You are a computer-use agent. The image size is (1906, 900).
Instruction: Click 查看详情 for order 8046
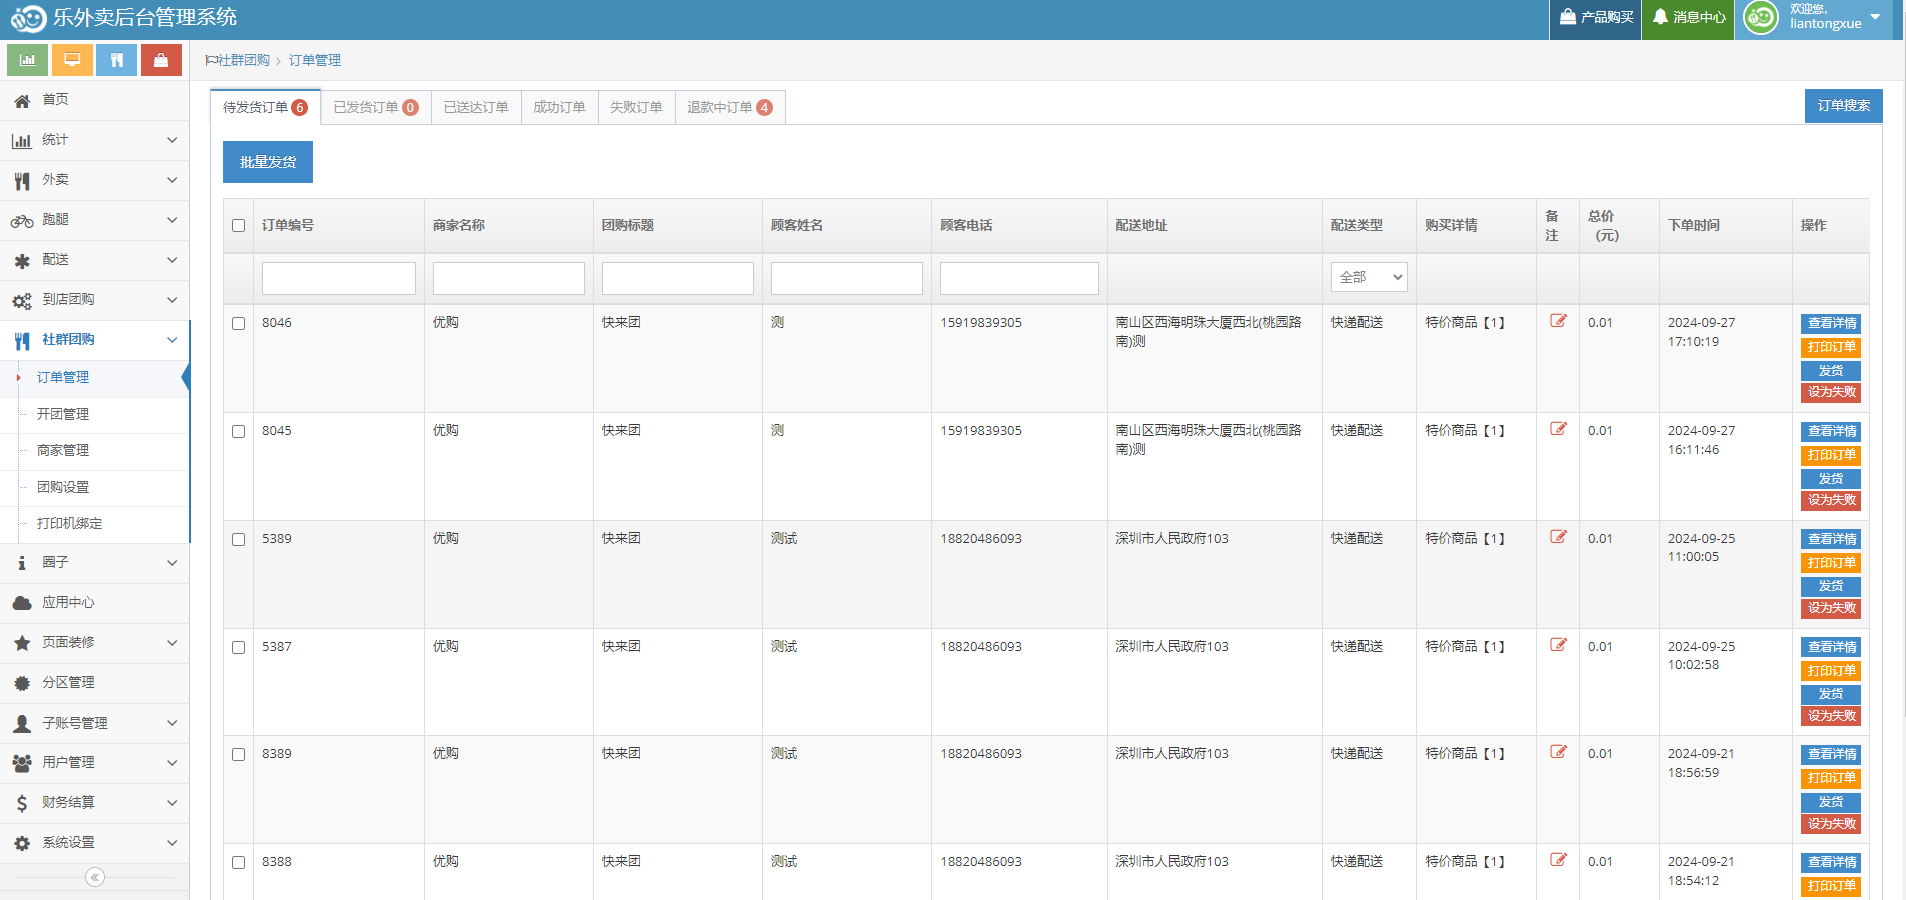tap(1831, 323)
